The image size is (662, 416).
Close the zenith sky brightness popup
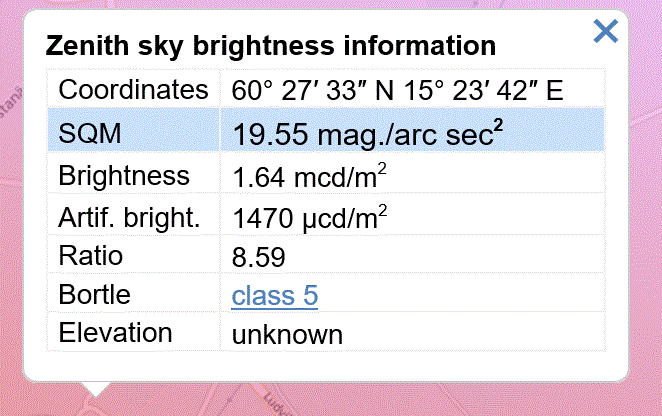(605, 31)
